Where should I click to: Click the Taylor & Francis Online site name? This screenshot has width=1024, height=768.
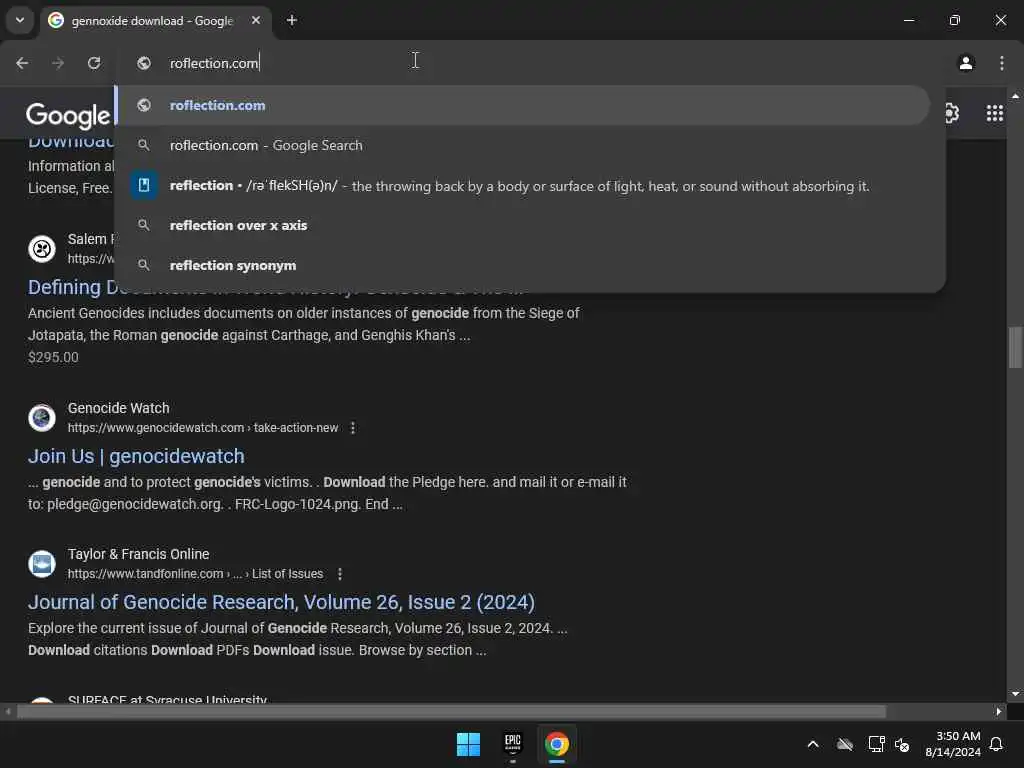[x=138, y=554]
